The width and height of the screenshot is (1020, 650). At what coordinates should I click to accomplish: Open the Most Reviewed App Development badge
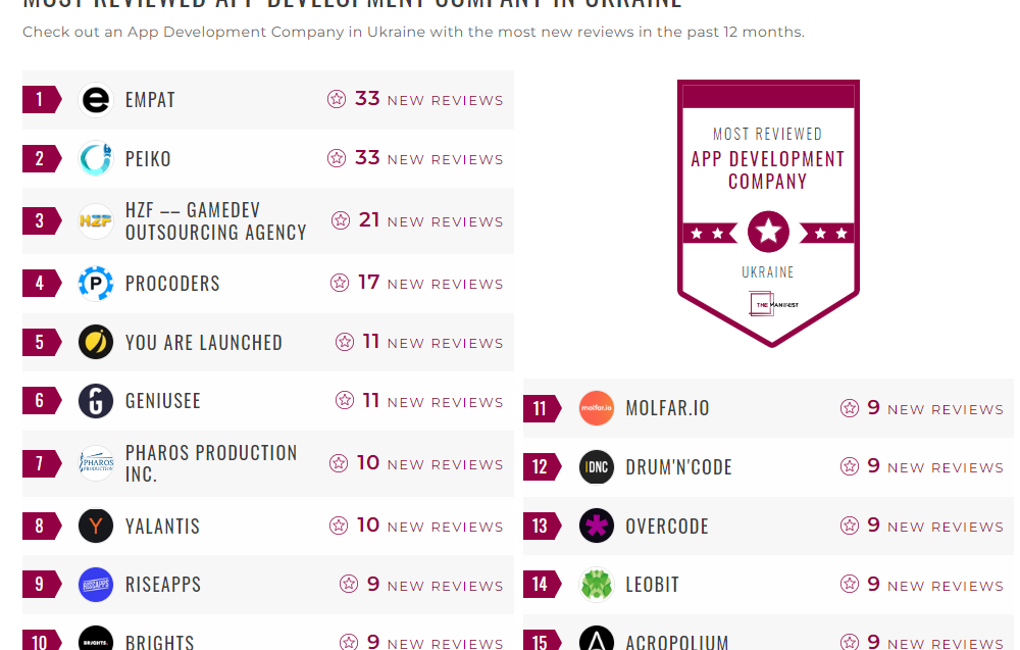[768, 213]
